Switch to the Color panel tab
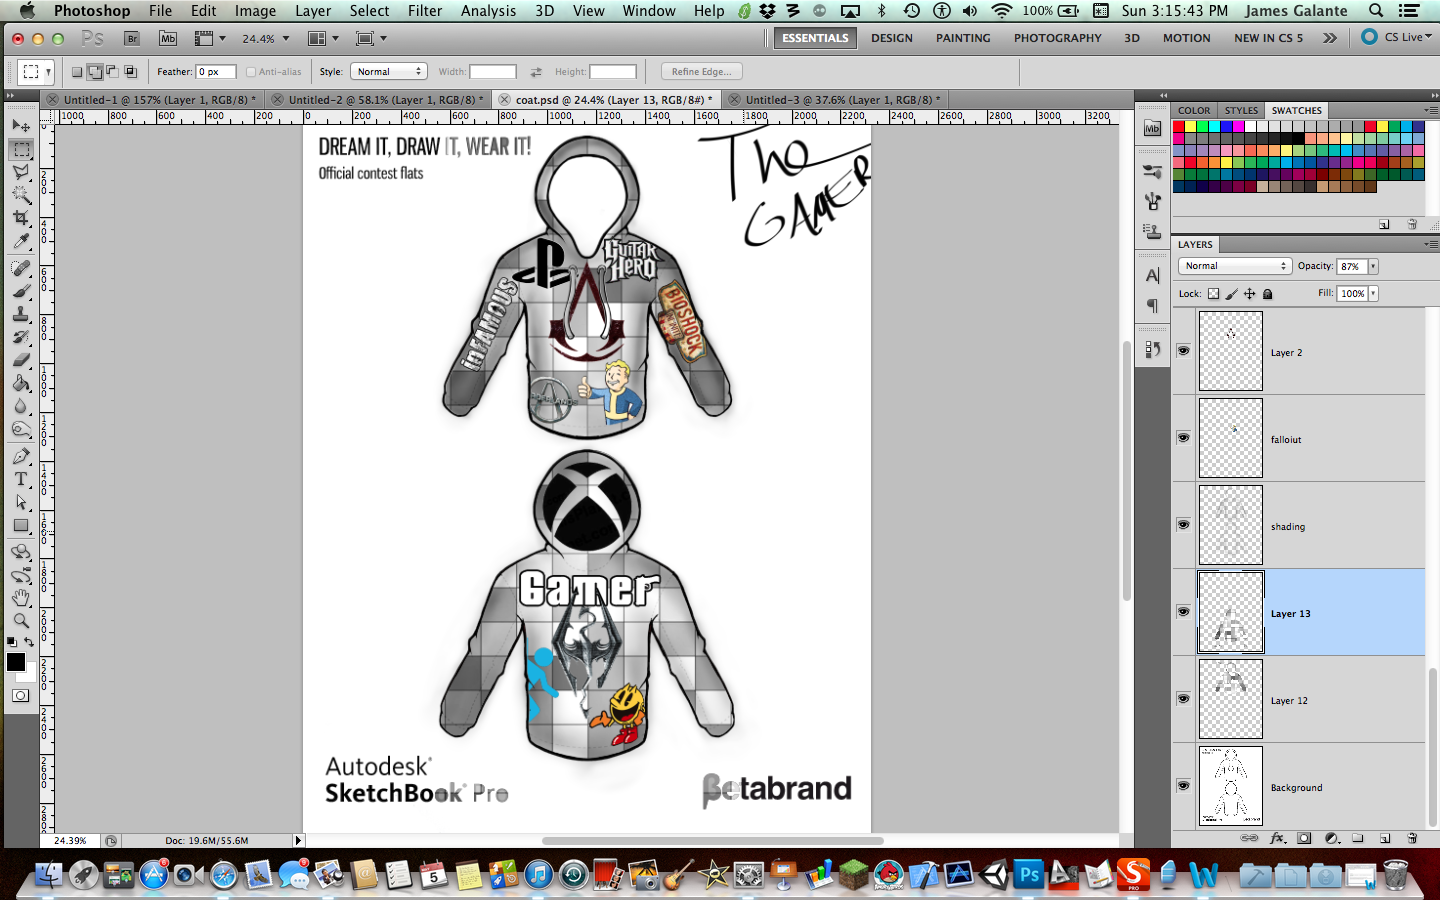Viewport: 1440px width, 900px height. (1194, 110)
